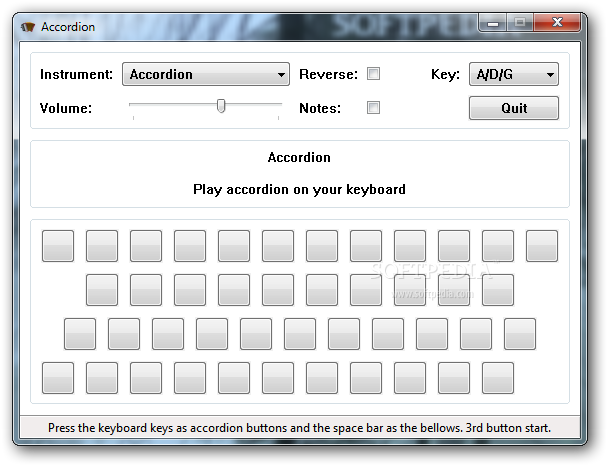Viewport: 608px width, 466px height.
Task: Play the rightmost key in the top button row
Action: click(542, 246)
